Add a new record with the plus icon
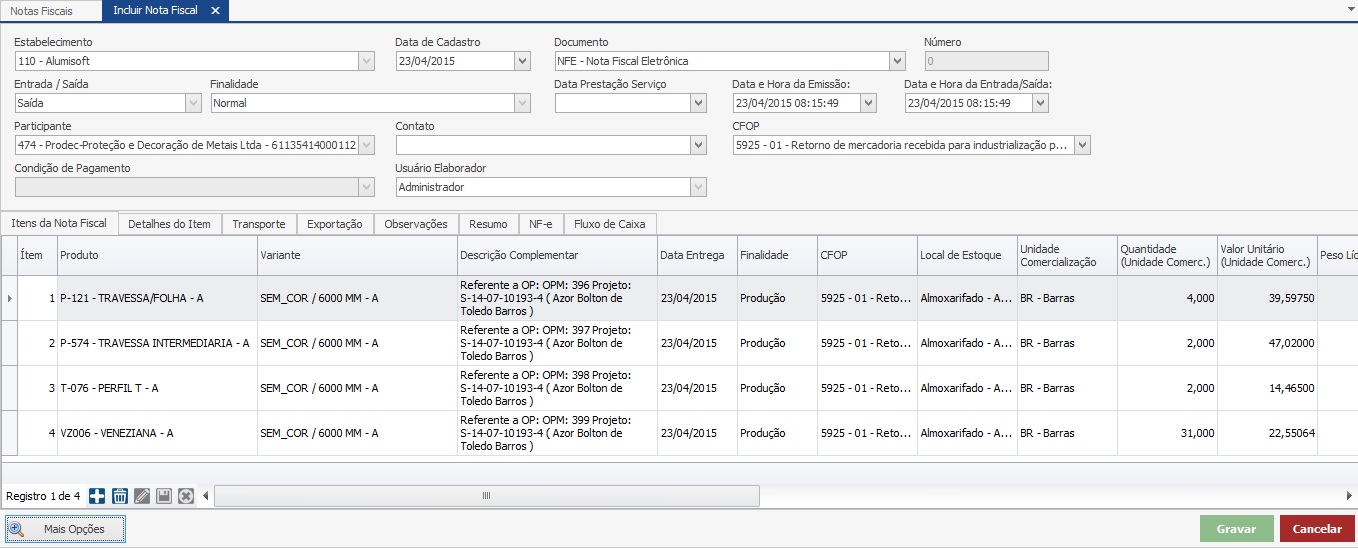 tap(97, 496)
